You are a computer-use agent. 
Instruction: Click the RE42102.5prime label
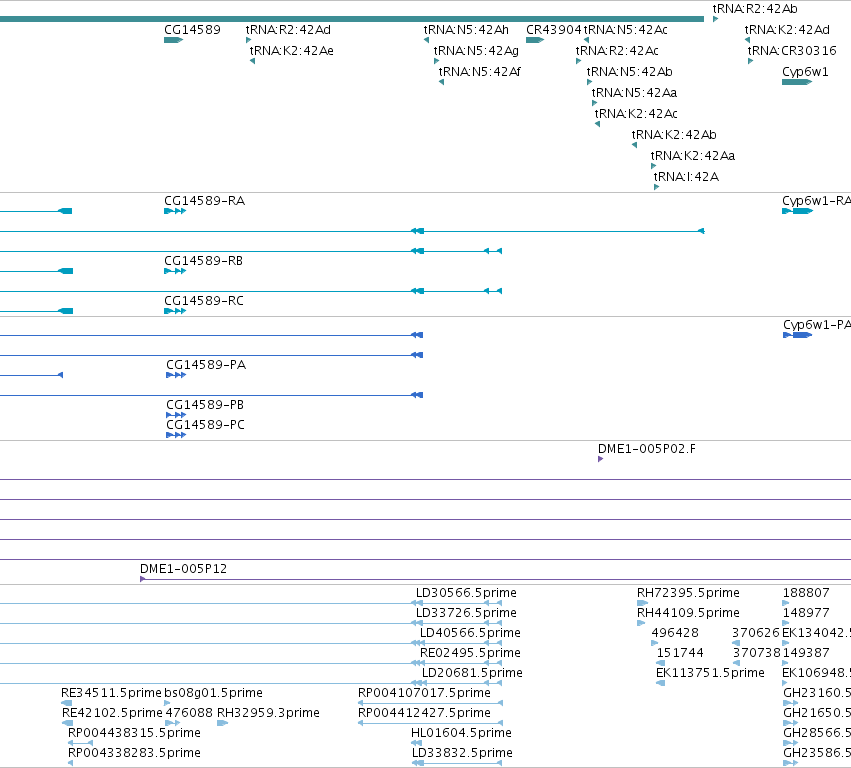pyautogui.click(x=112, y=713)
